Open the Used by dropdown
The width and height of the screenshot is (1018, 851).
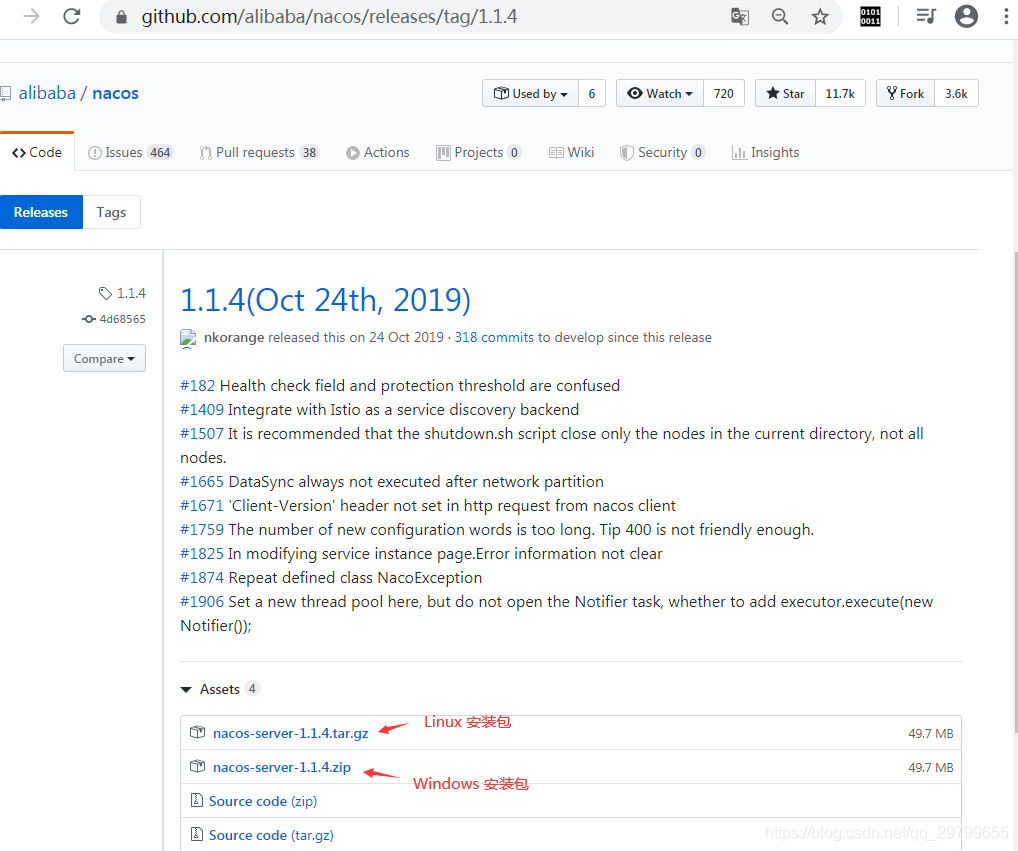[x=530, y=93]
